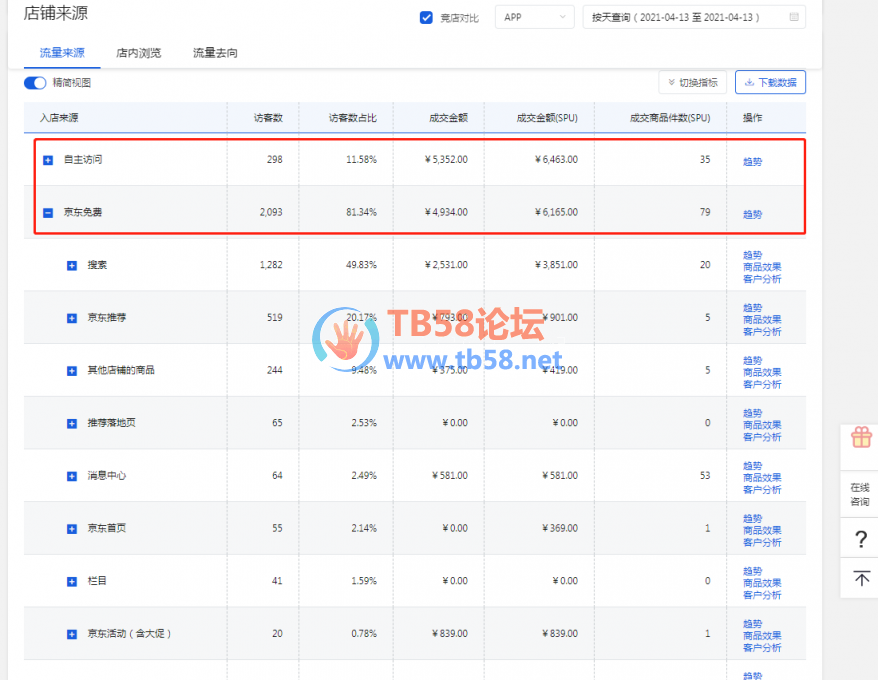878x680 pixels.
Task: Click the 下载数据 button
Action: coord(770,82)
